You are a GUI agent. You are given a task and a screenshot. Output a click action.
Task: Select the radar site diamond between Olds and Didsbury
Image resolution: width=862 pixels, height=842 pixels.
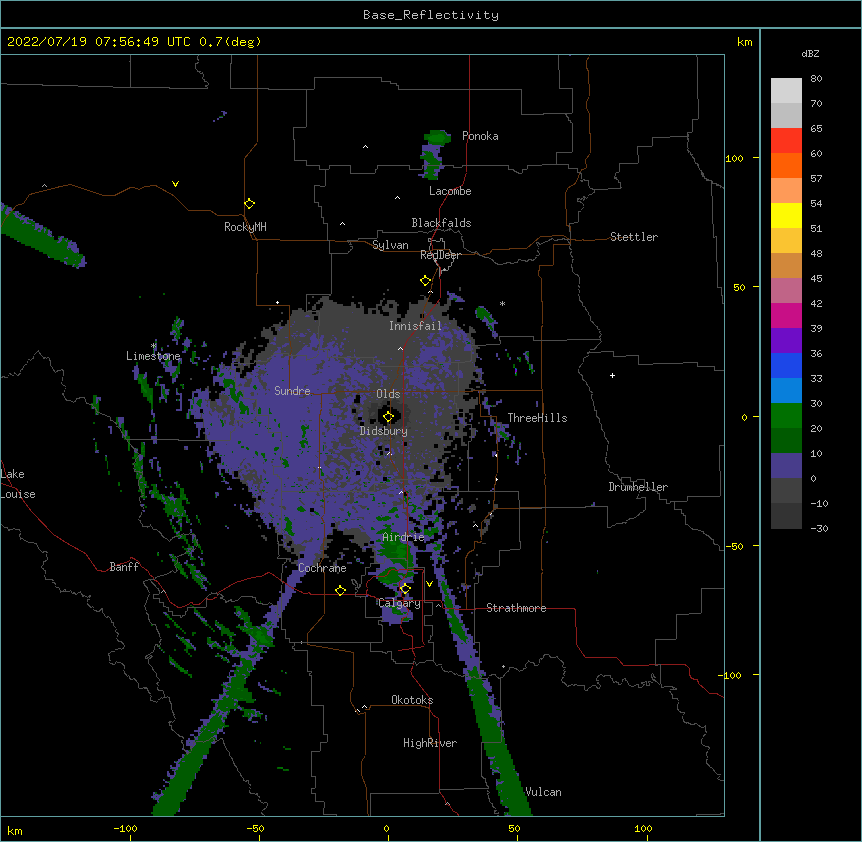(x=389, y=417)
